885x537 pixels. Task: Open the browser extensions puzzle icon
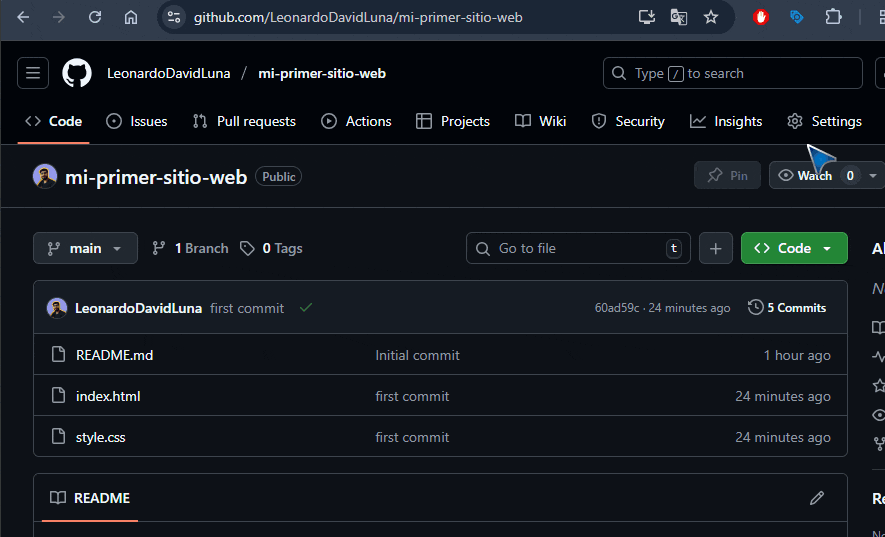tap(833, 18)
